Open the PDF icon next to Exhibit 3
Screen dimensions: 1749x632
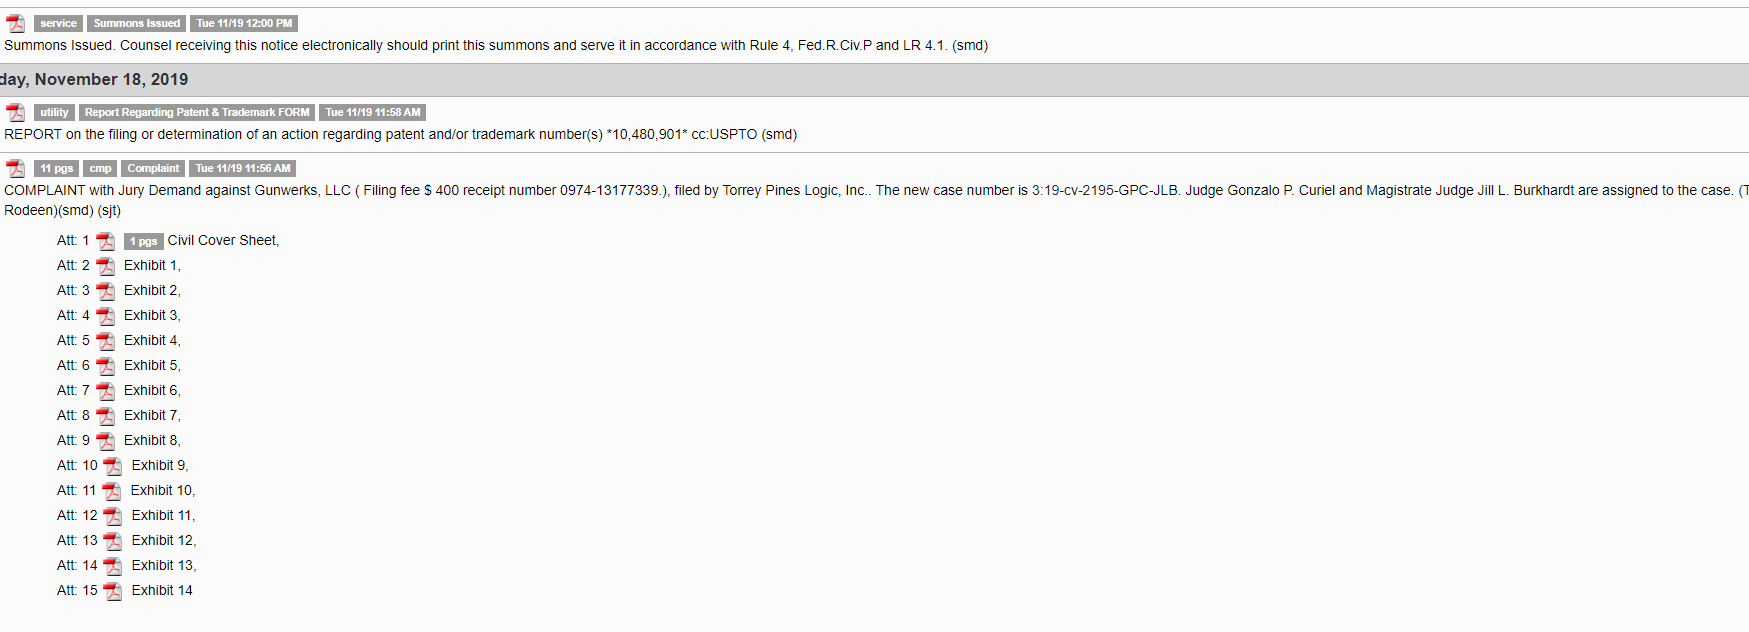pos(105,316)
